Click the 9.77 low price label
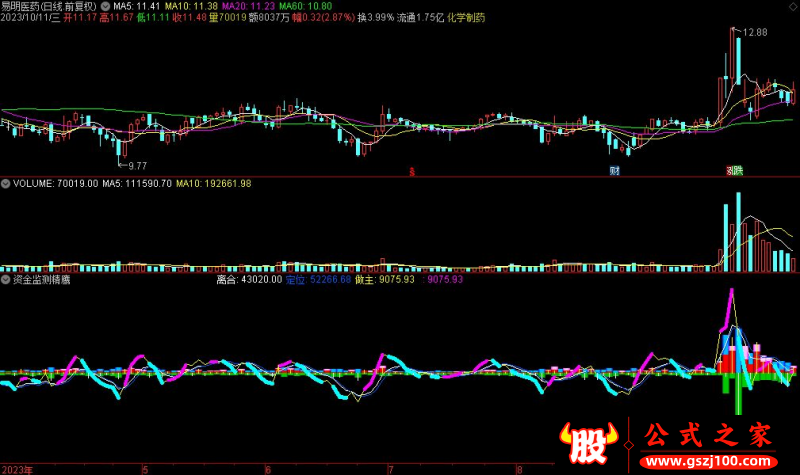Viewport: 800px width, 475px height. 137,166
